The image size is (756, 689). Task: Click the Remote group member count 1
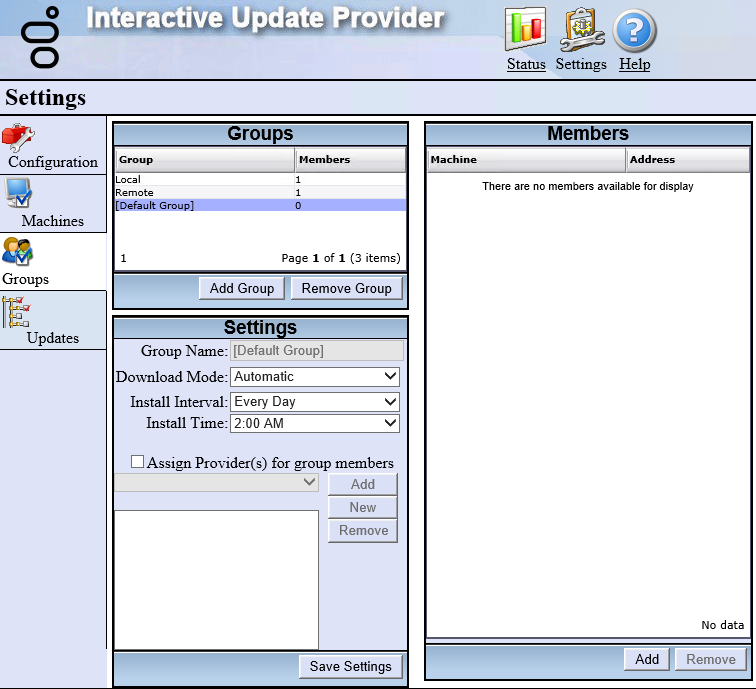tap(298, 192)
